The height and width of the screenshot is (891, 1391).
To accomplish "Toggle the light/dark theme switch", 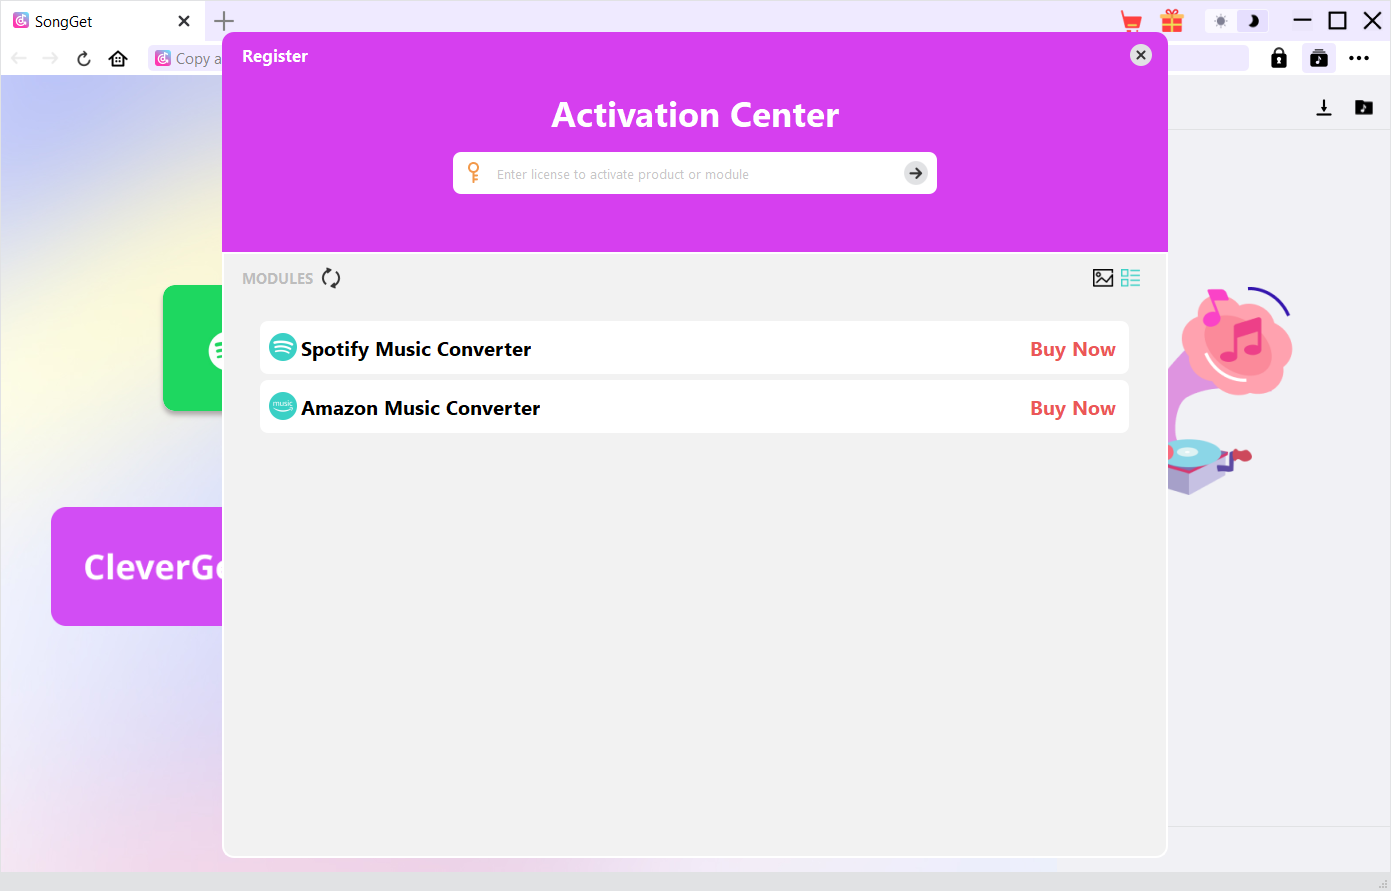I will pos(1237,21).
